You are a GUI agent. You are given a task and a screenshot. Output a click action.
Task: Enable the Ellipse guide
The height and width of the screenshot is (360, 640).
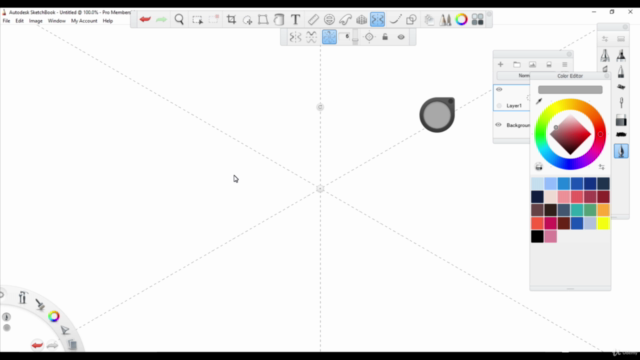point(329,19)
